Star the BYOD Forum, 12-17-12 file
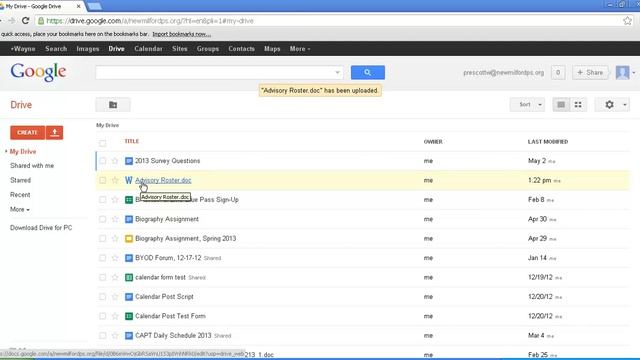 coord(115,258)
